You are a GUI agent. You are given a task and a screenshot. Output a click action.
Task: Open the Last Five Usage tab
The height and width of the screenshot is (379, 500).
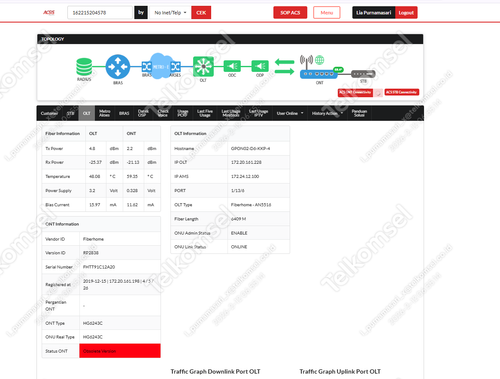click(205, 113)
